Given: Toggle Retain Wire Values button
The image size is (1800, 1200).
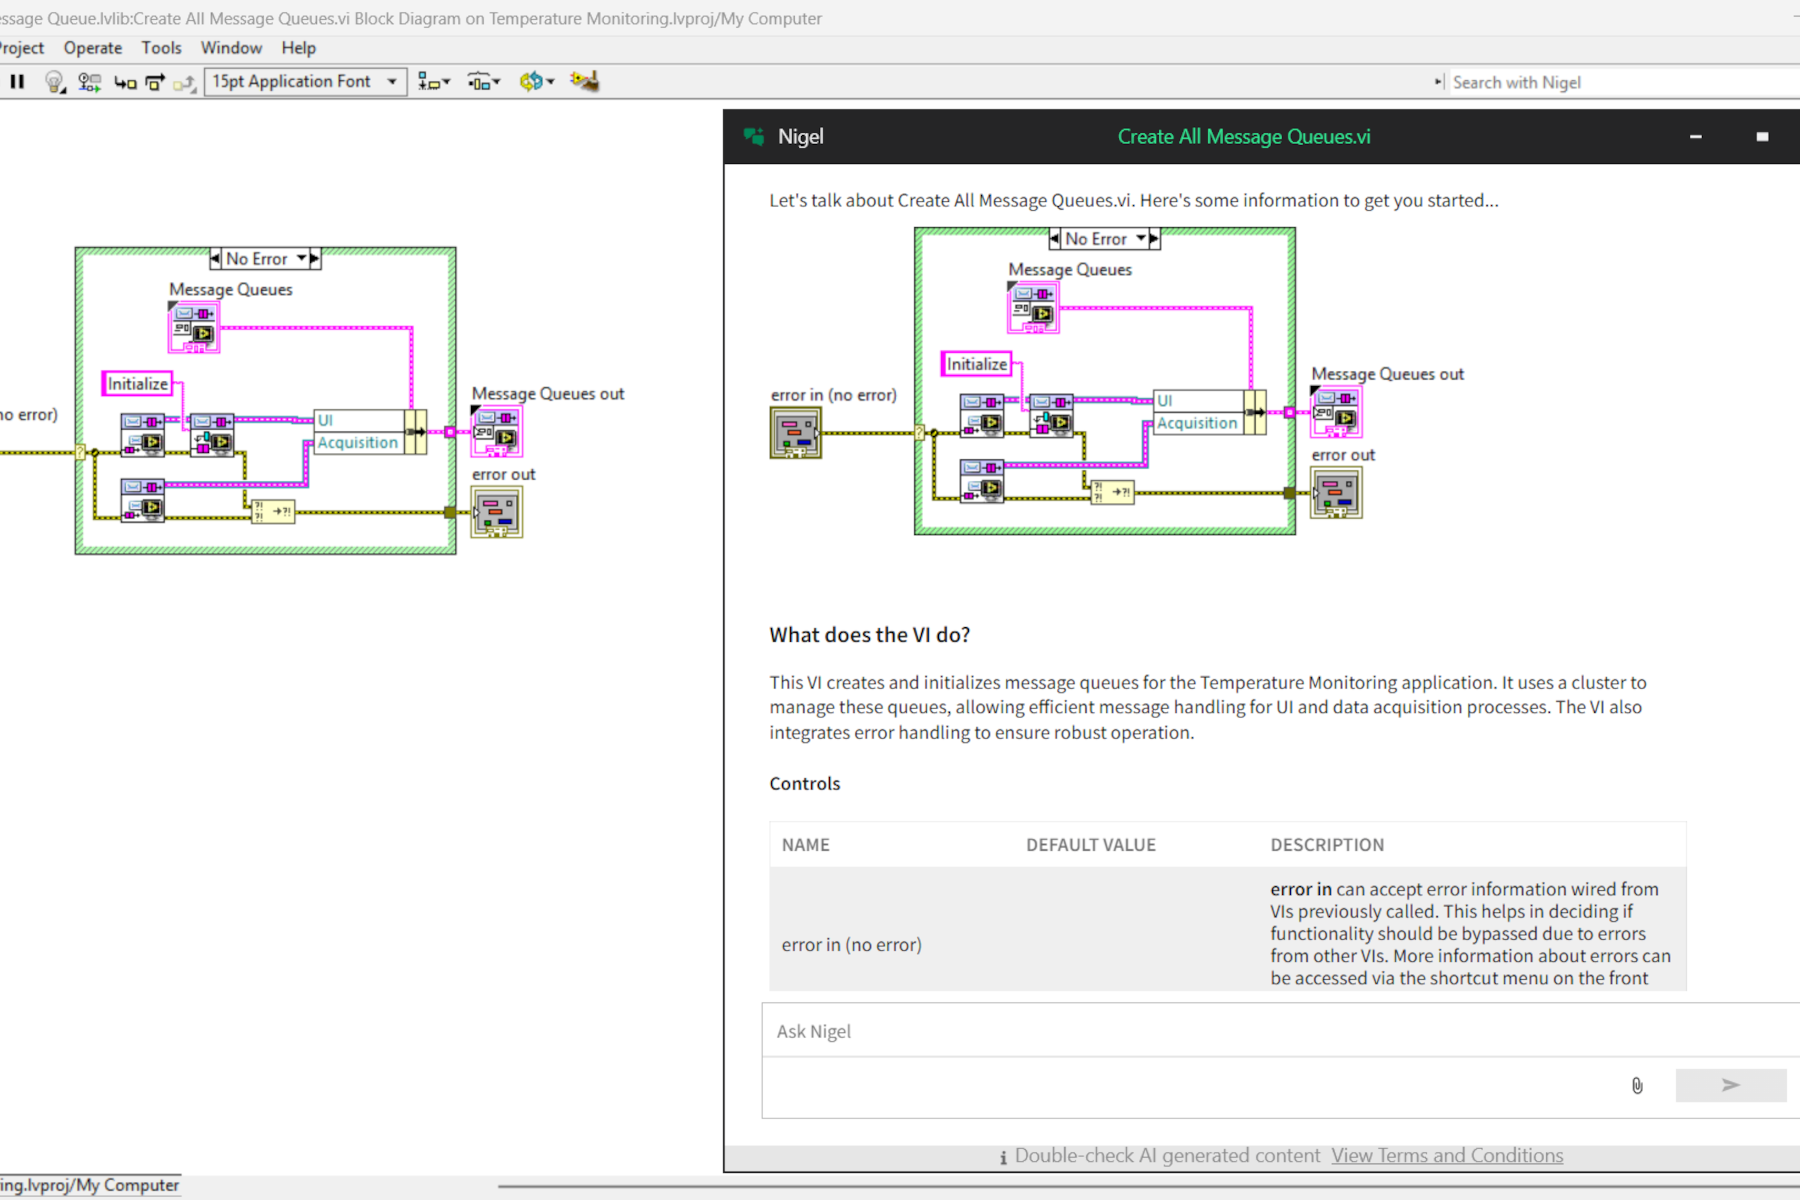Looking at the screenshot, I should pyautogui.click(x=89, y=82).
